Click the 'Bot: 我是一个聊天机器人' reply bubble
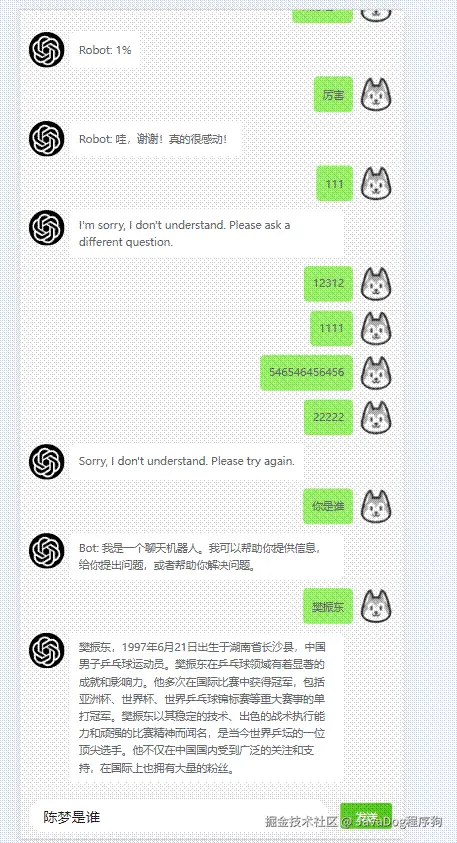The height and width of the screenshot is (843, 457). click(x=206, y=556)
